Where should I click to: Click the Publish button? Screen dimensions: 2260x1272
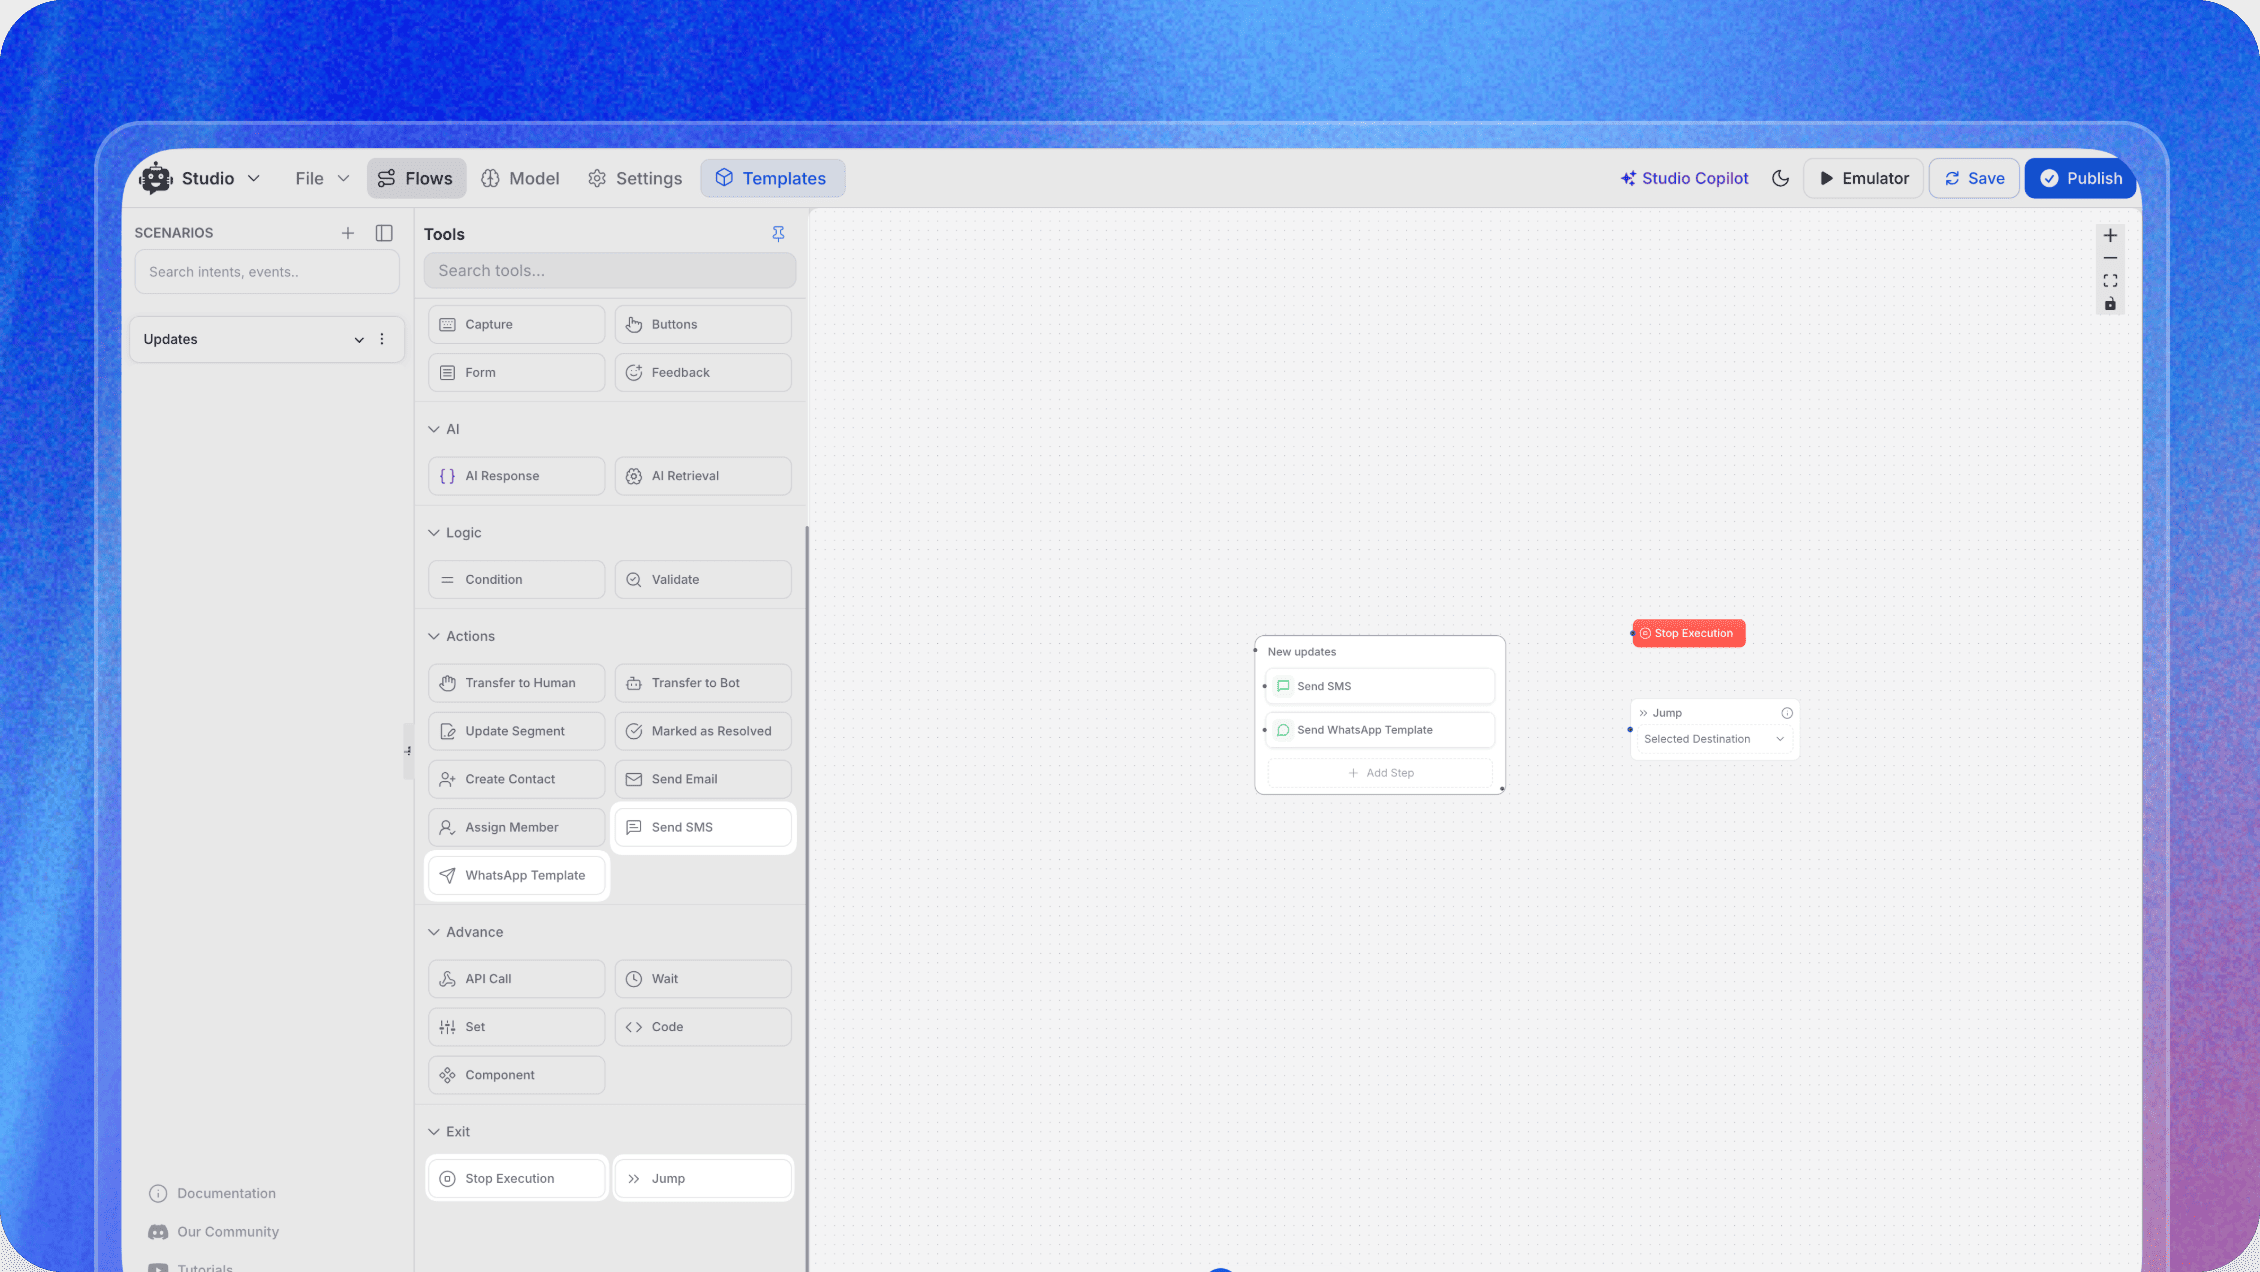click(2081, 178)
